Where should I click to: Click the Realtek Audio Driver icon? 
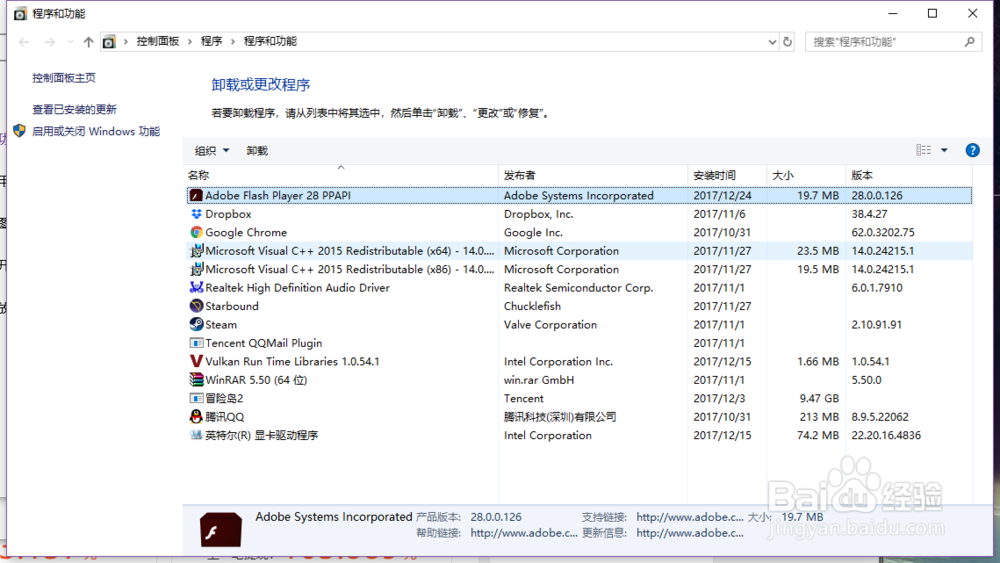(196, 288)
